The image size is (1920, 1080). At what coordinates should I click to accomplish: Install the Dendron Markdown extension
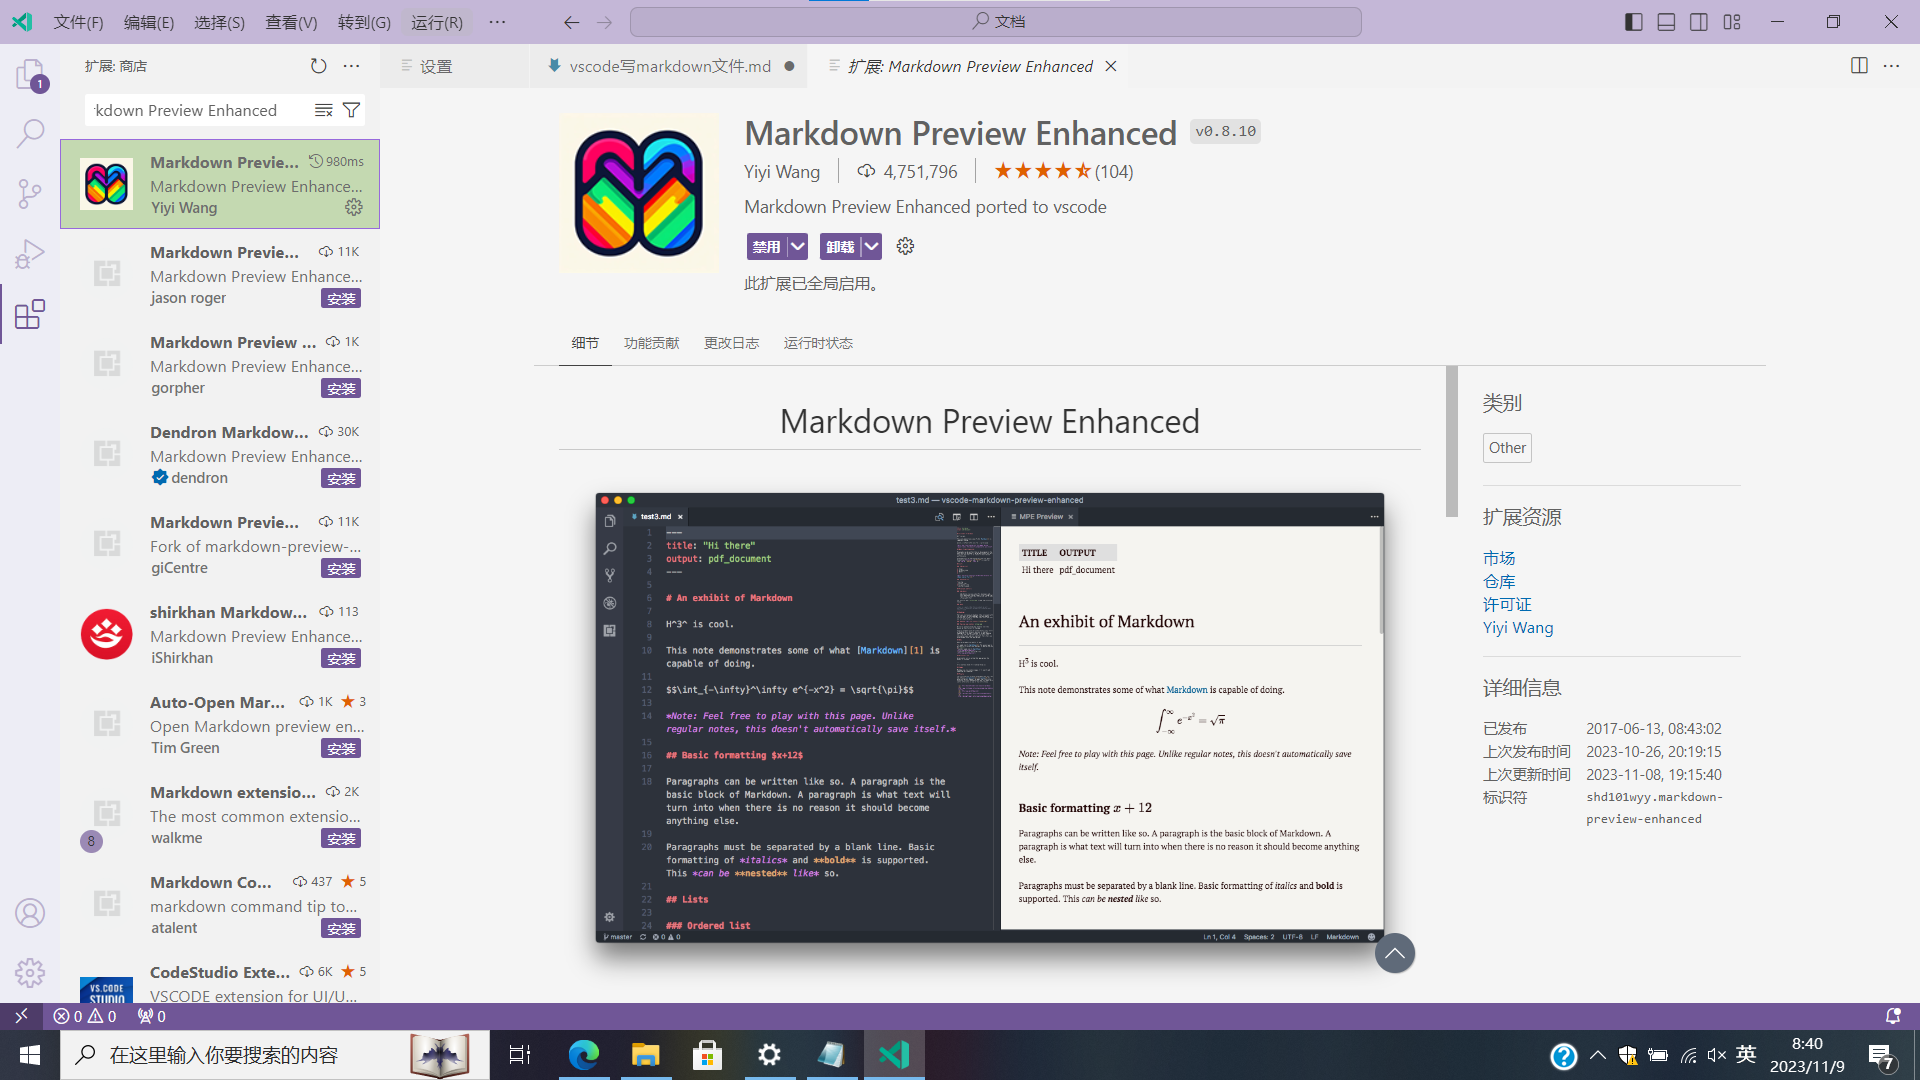point(341,478)
